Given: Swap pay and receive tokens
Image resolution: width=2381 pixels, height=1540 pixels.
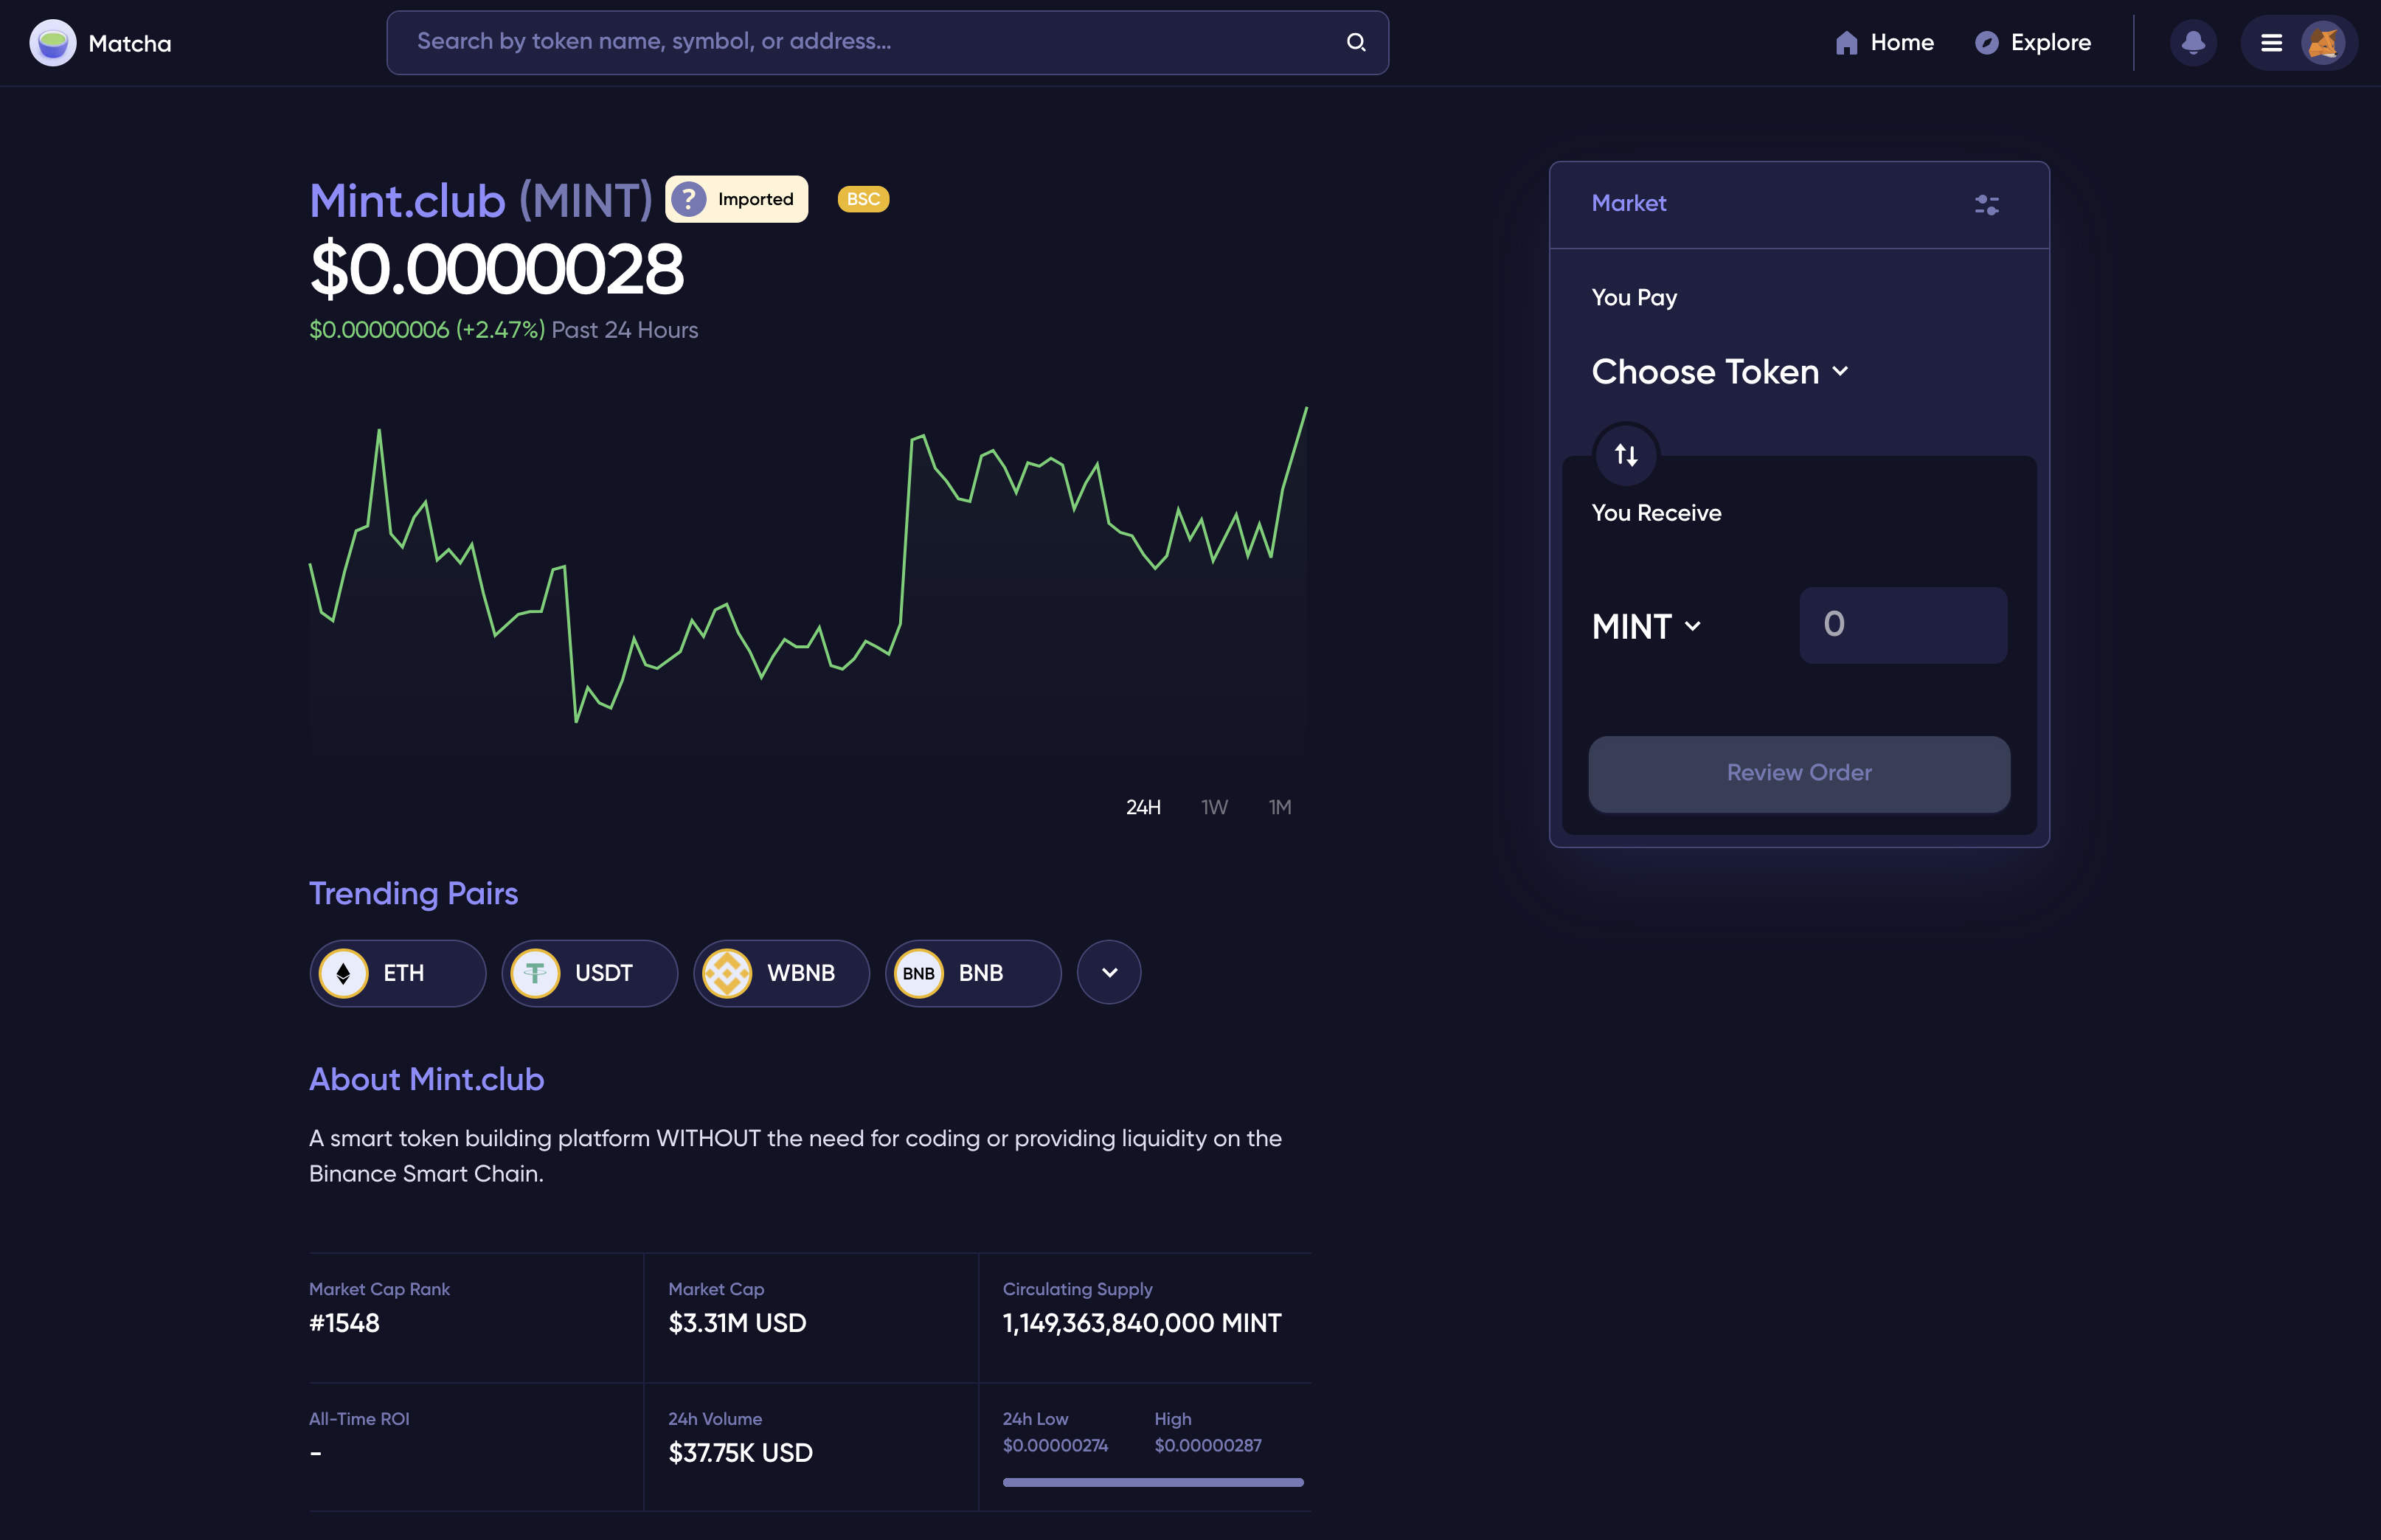Looking at the screenshot, I should (1626, 455).
